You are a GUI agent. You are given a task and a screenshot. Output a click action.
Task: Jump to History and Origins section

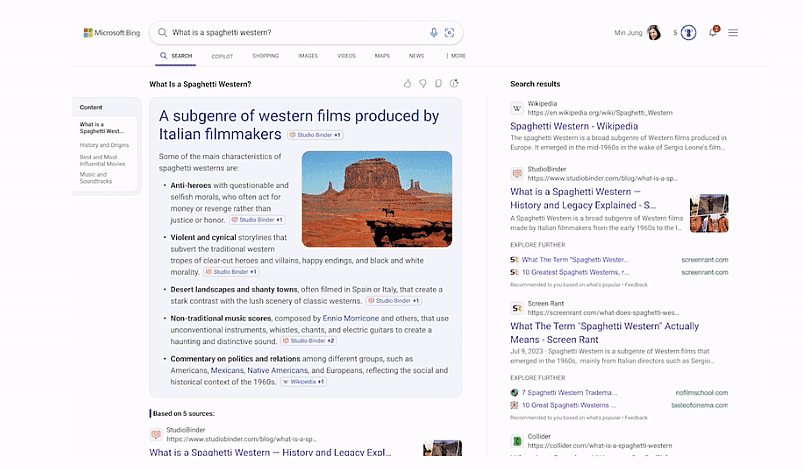(105, 145)
